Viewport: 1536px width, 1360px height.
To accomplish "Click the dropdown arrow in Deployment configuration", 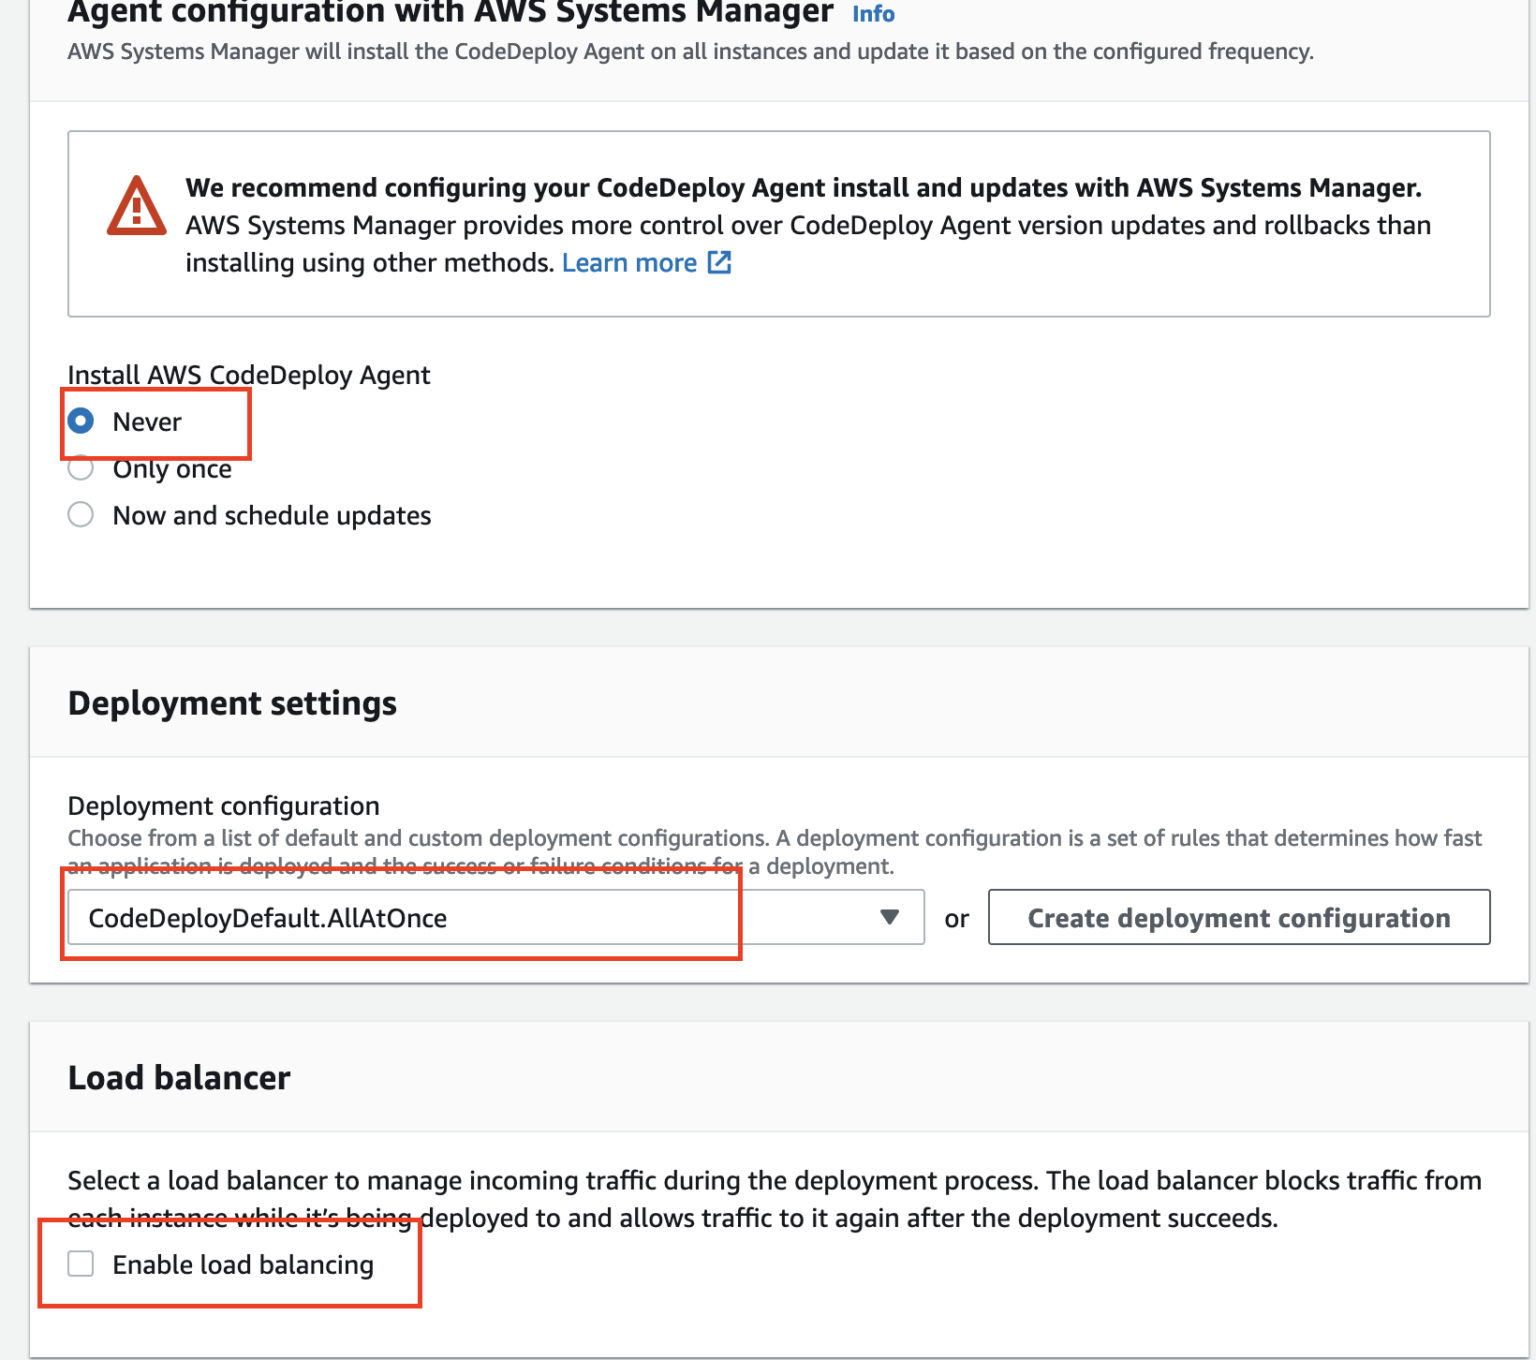I will (889, 917).
